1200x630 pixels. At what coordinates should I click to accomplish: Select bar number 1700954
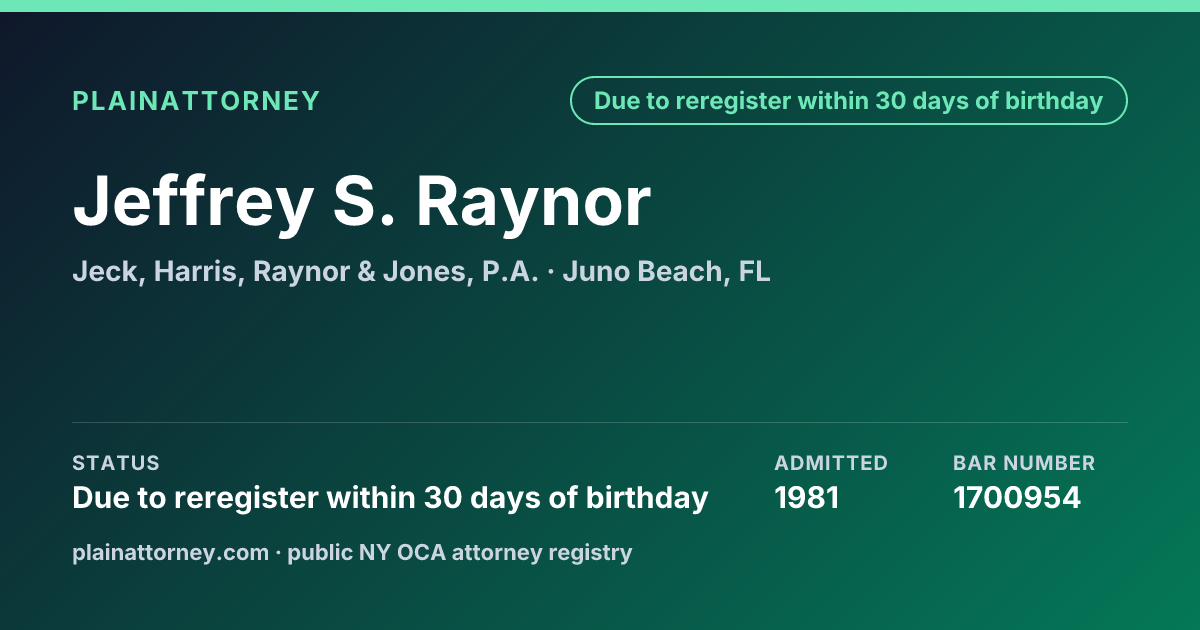(1017, 498)
